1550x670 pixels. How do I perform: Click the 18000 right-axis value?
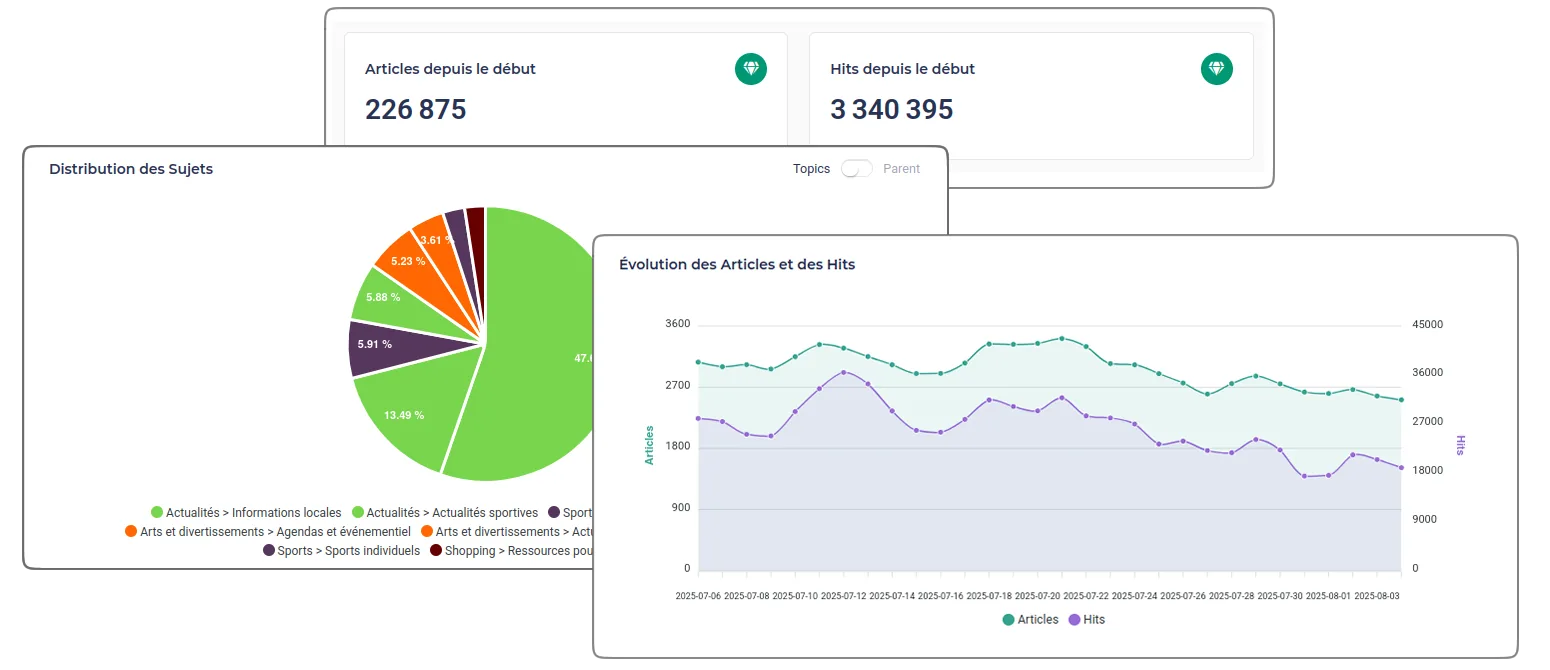point(1427,471)
